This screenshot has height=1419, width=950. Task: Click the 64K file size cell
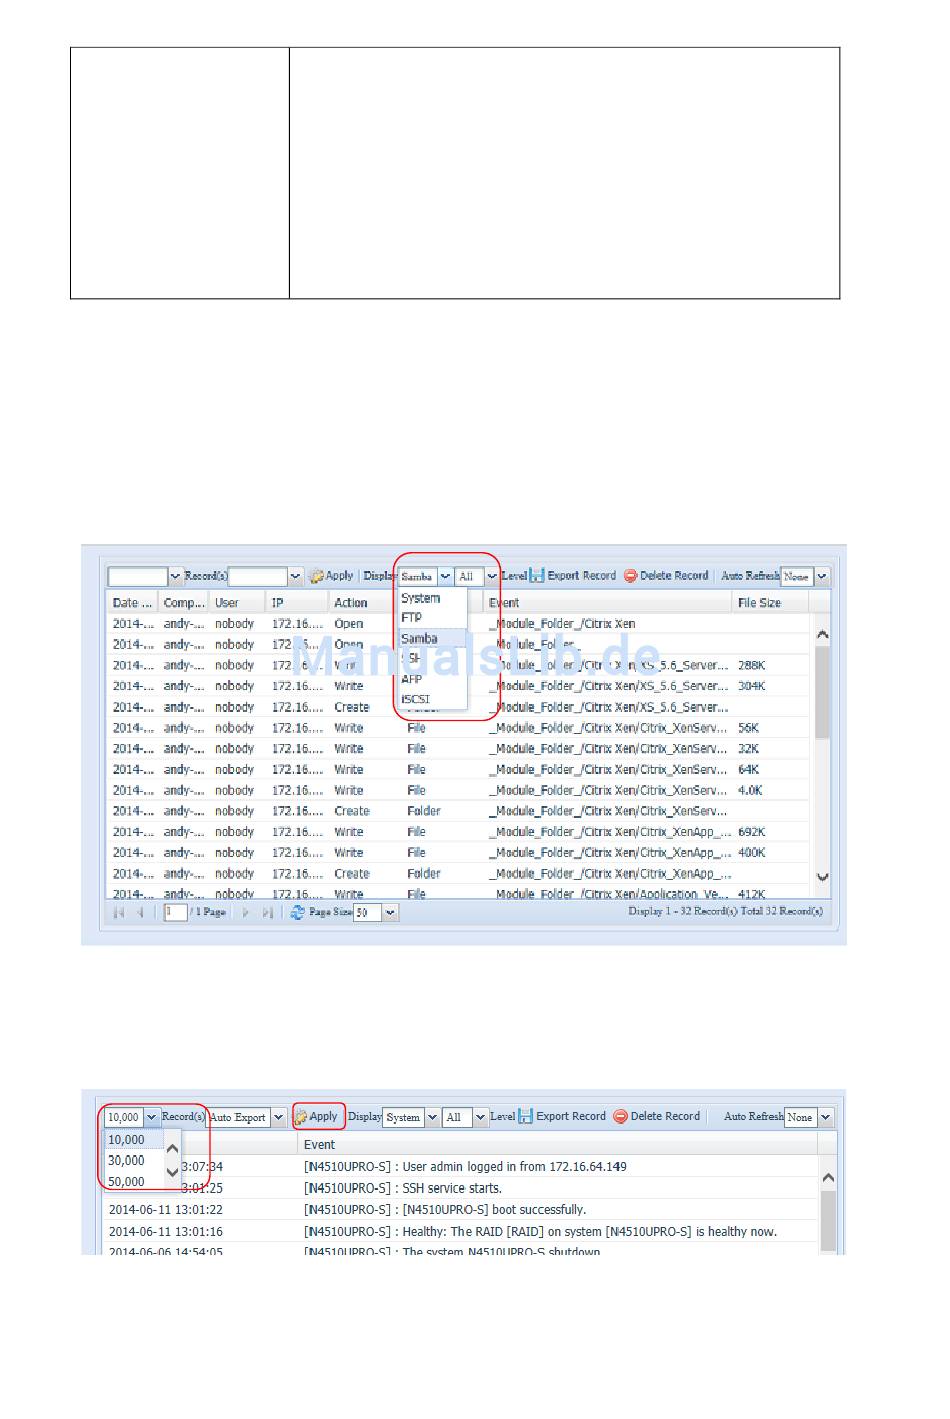(749, 770)
